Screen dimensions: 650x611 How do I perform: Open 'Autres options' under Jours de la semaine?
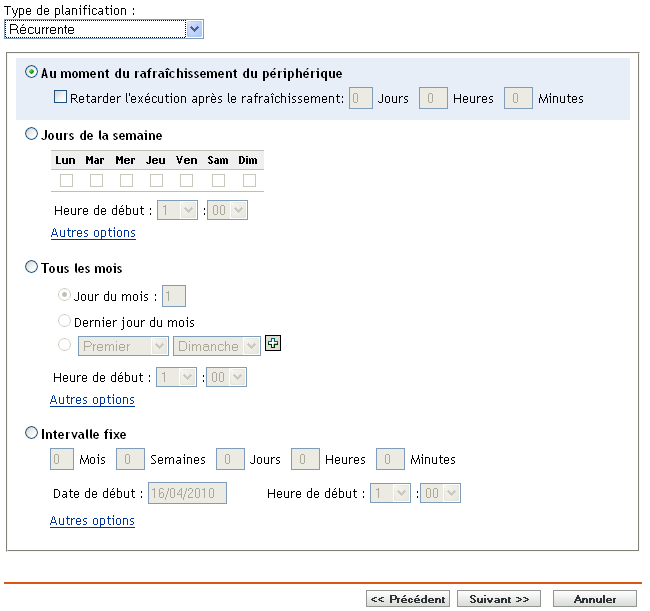pos(93,233)
